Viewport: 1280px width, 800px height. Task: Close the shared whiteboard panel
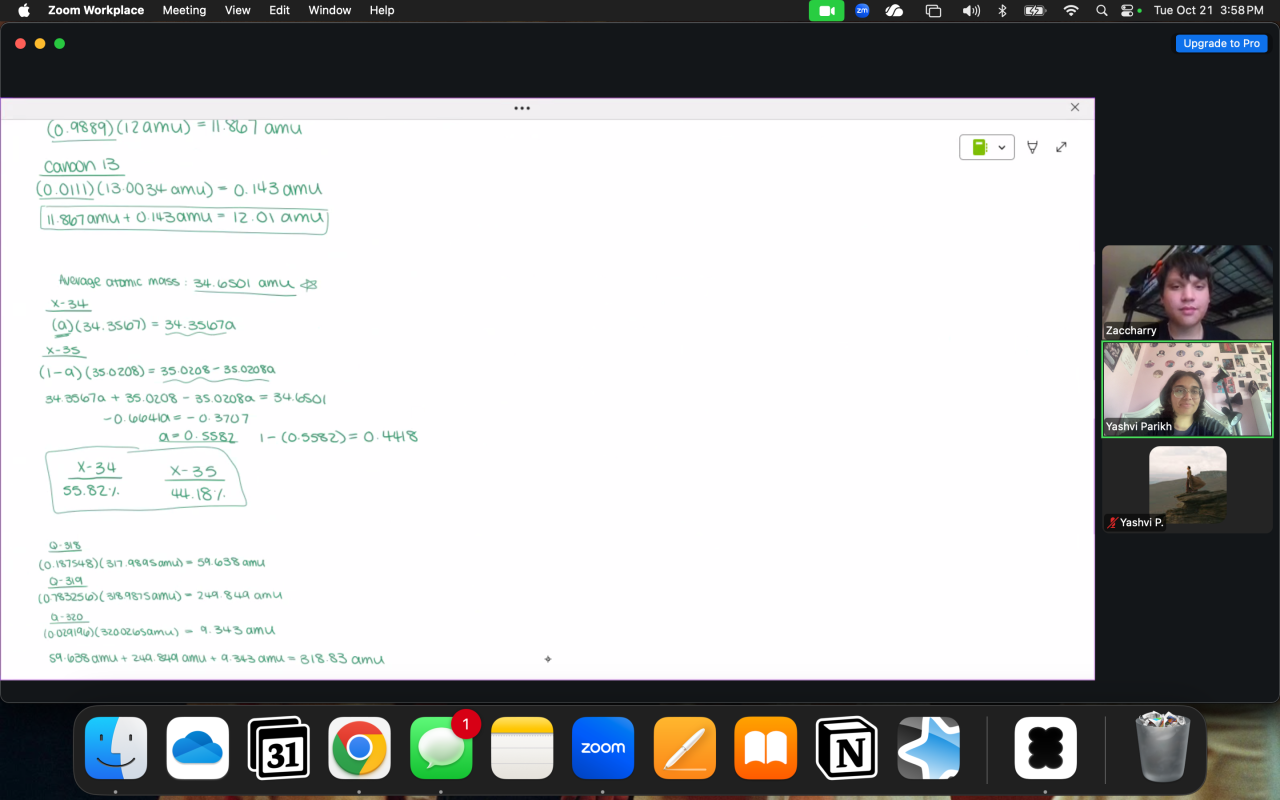pos(1075,107)
